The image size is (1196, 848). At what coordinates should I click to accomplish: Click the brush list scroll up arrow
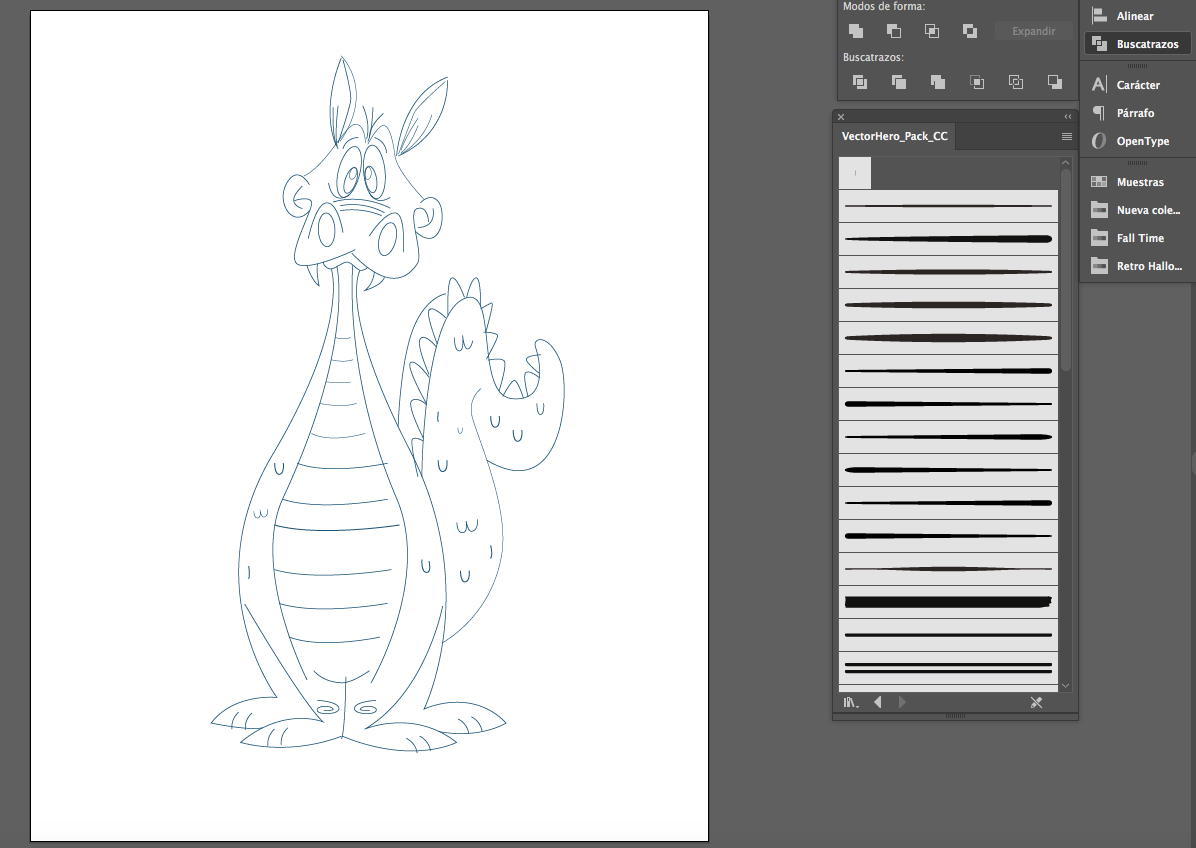(1066, 162)
